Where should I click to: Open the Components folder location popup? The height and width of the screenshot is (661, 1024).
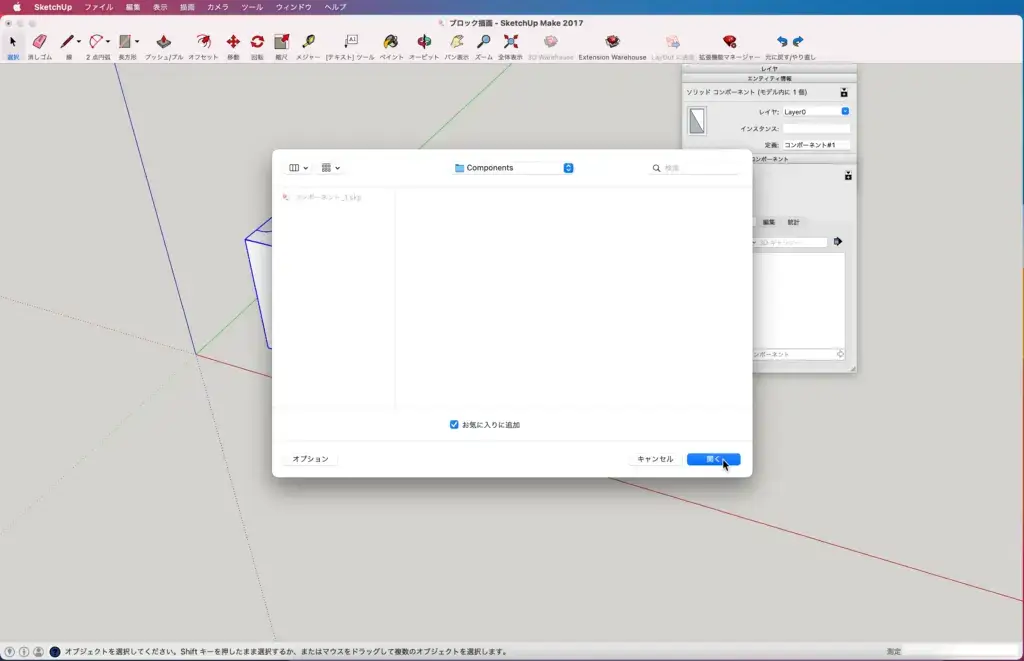(x=513, y=168)
